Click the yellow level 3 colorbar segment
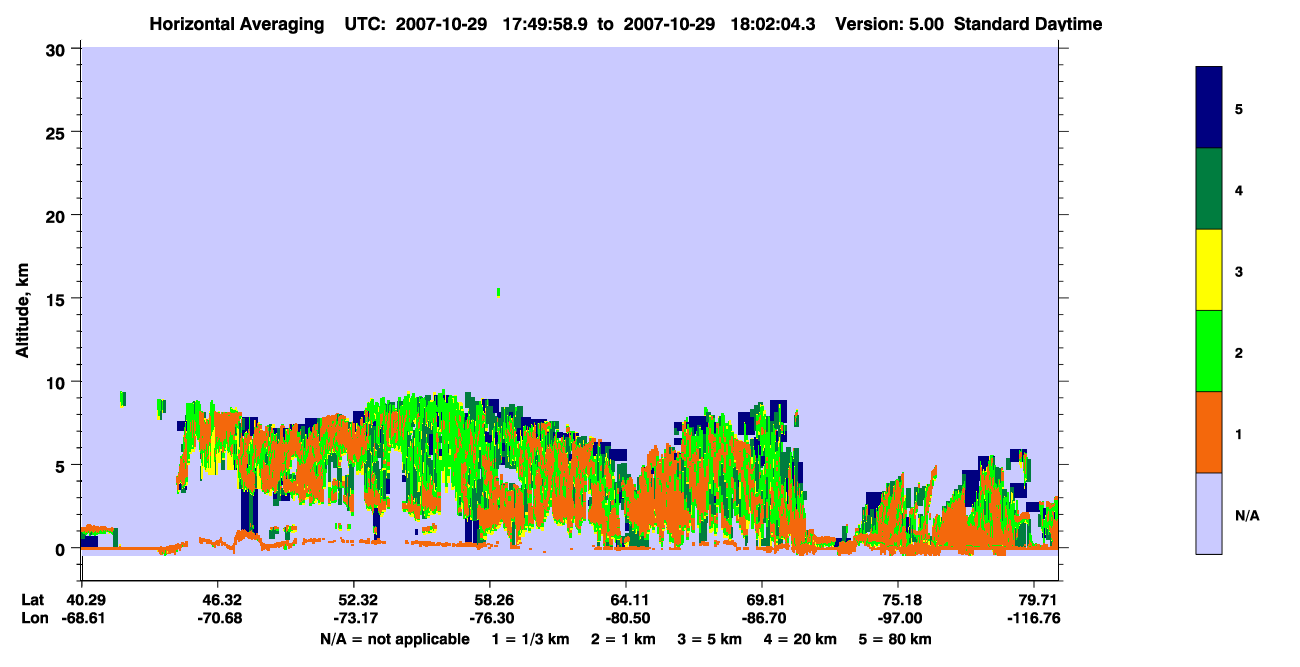1300x667 pixels. click(1209, 270)
